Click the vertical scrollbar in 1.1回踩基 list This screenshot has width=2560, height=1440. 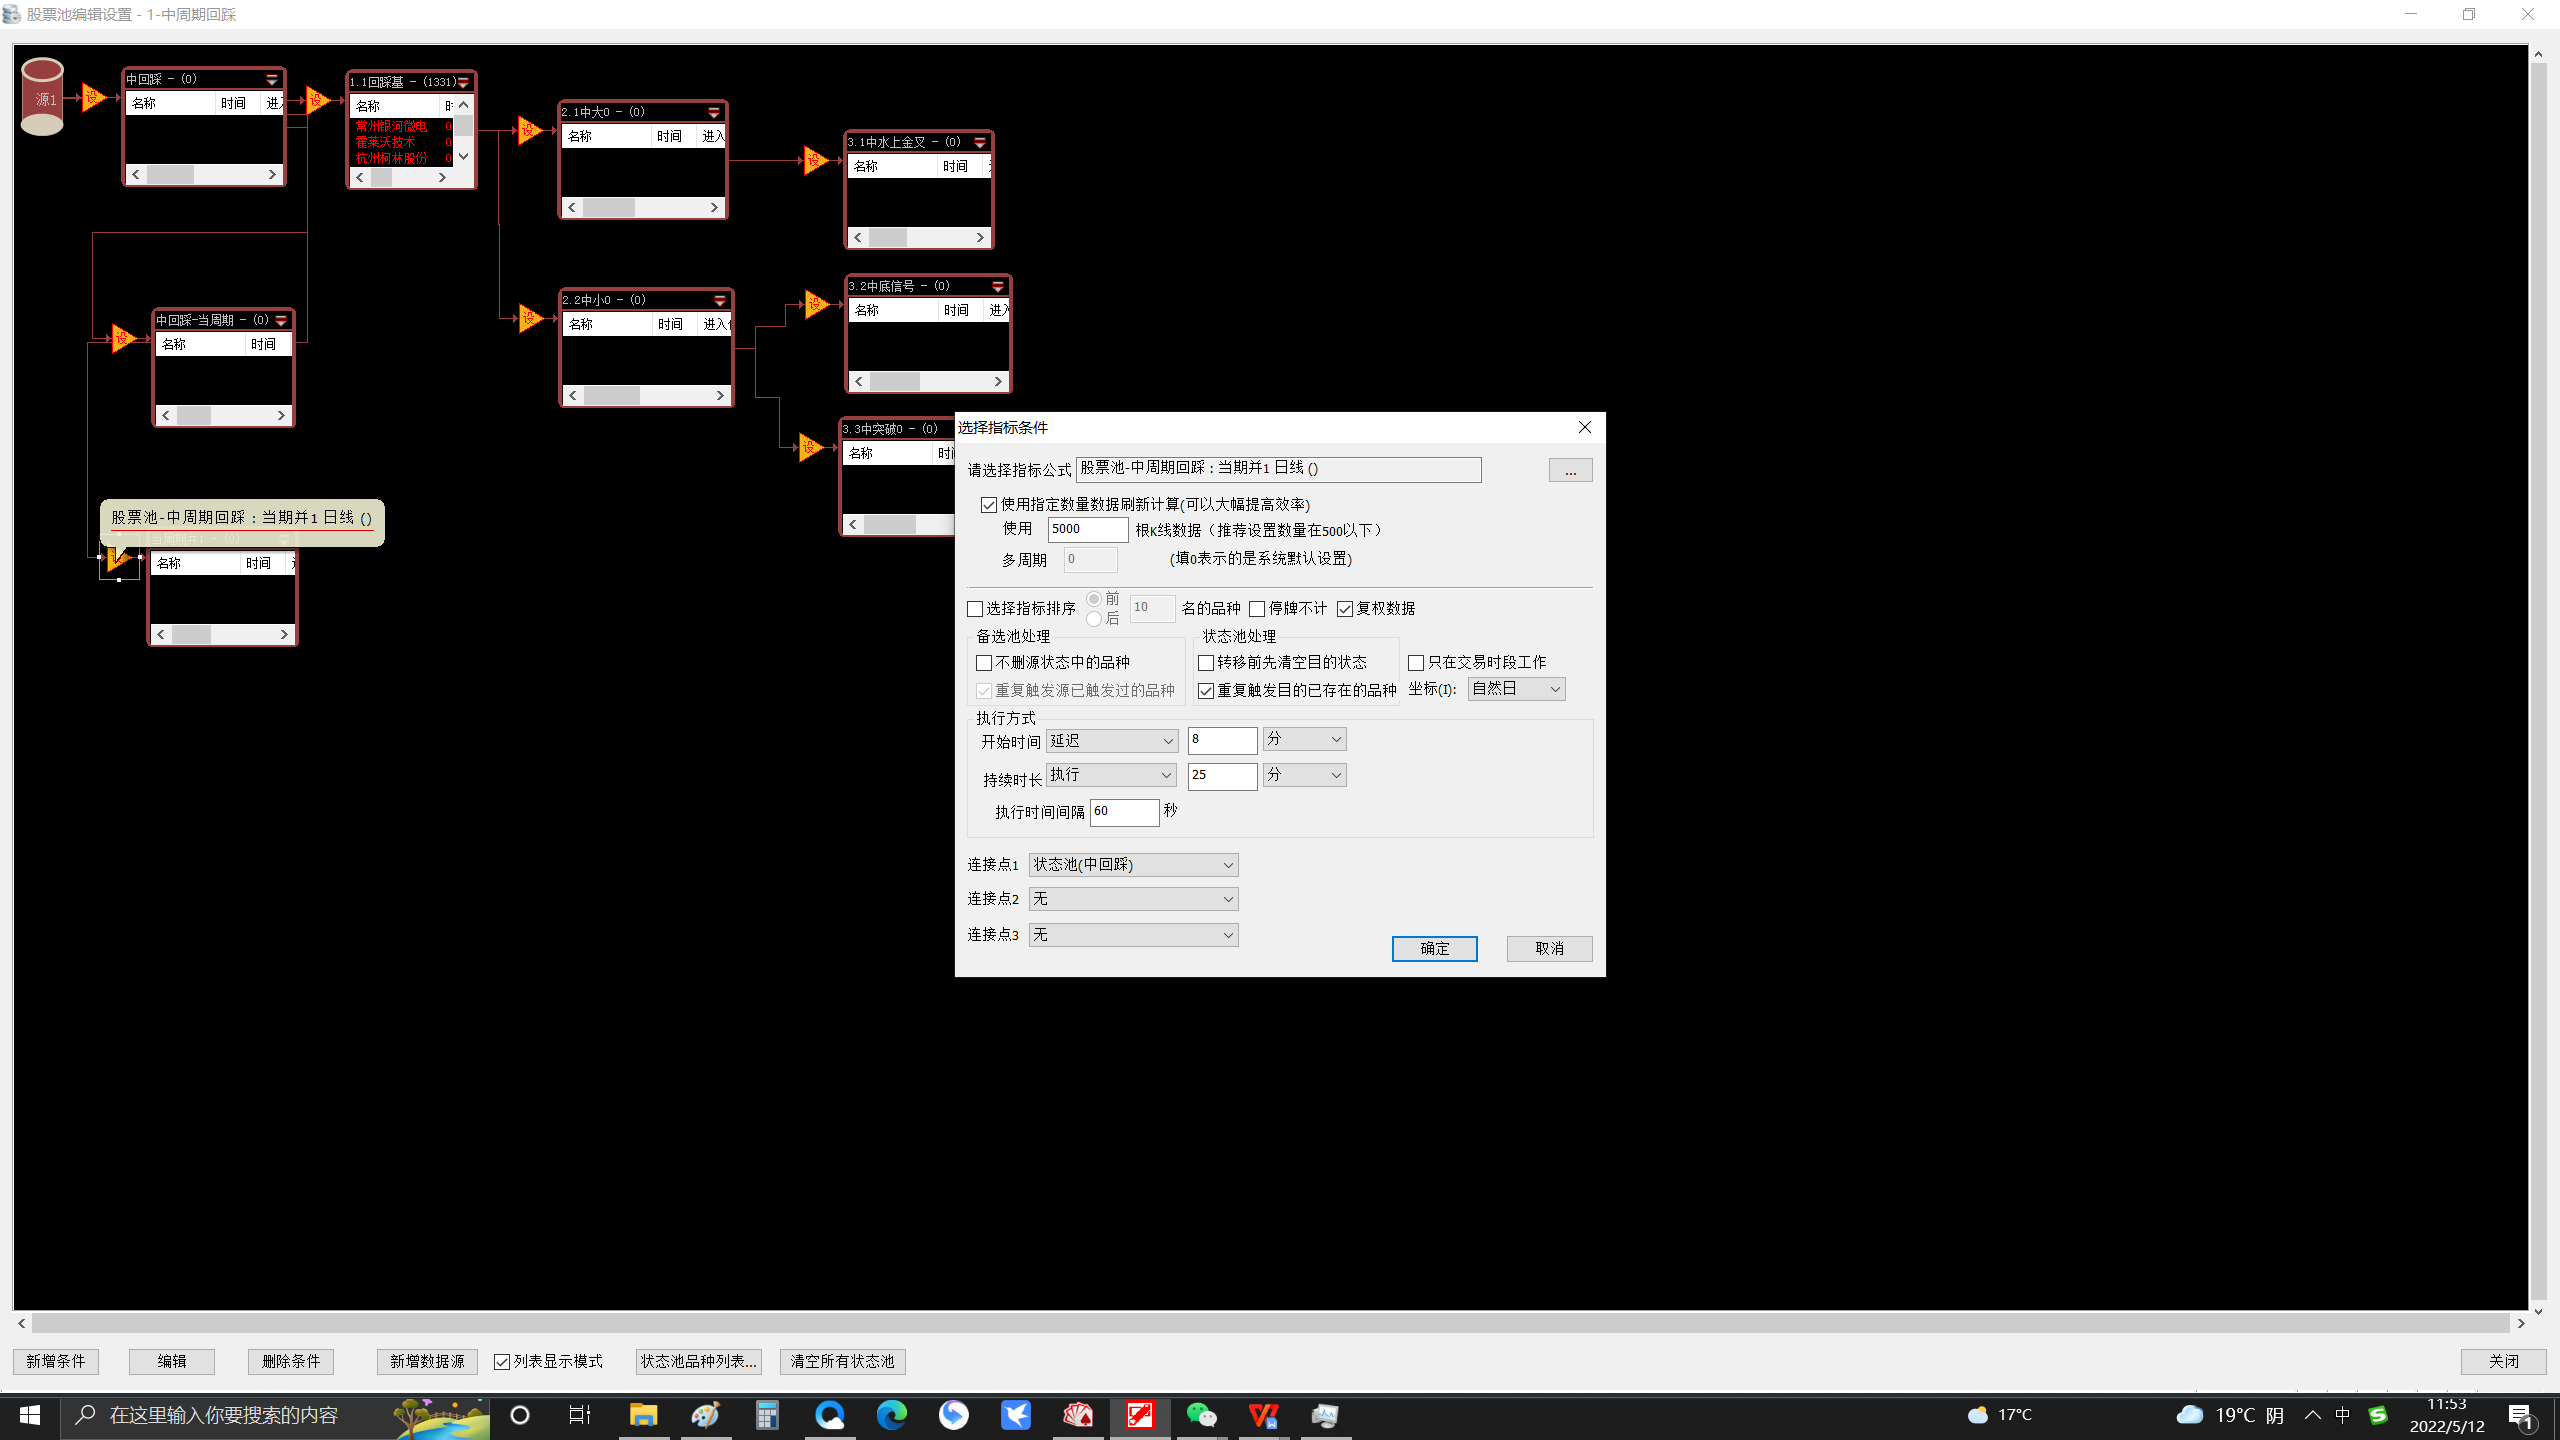click(463, 131)
